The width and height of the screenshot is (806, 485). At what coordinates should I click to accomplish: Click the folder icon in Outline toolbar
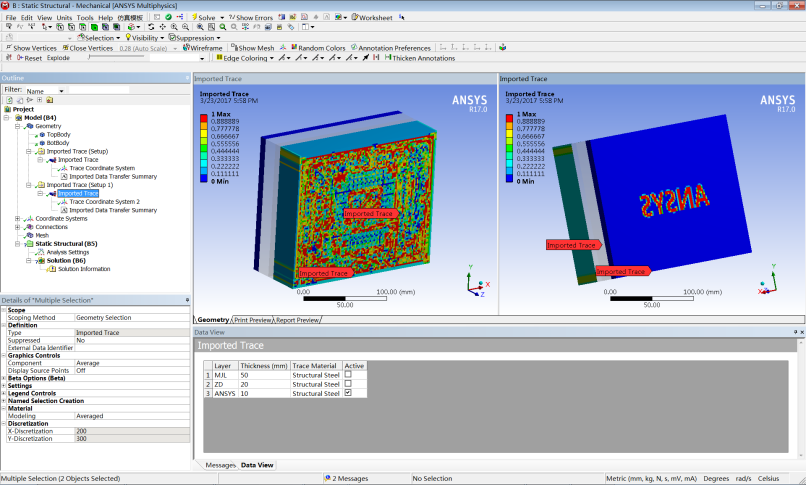[x=49, y=100]
